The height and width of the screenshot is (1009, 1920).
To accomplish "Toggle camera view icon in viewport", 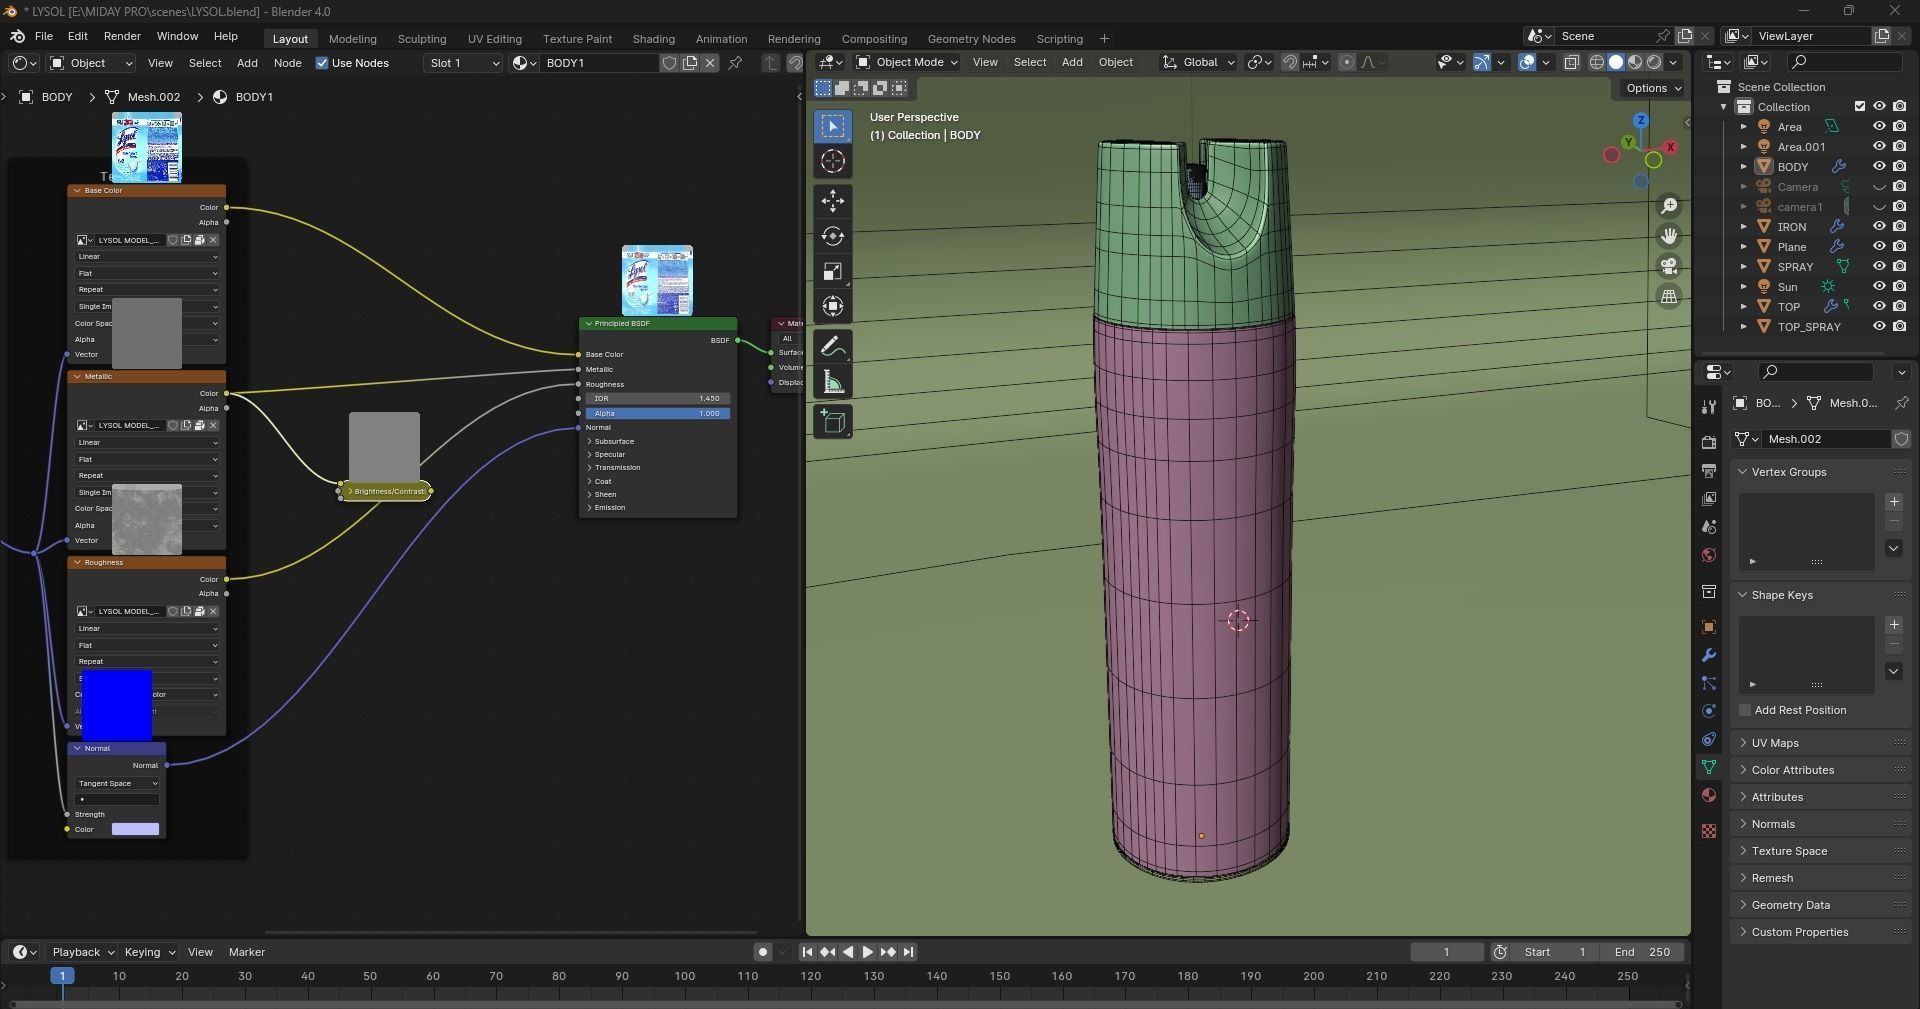I will tap(1669, 266).
